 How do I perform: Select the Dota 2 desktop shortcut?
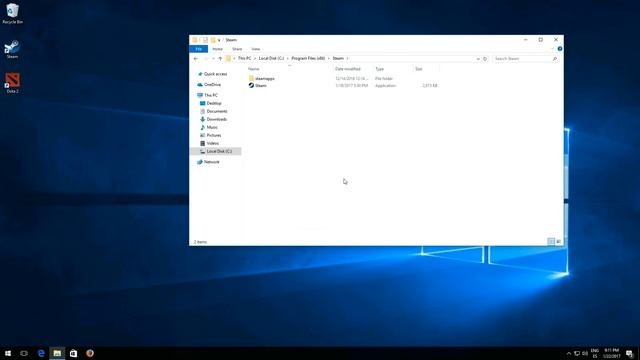click(x=12, y=83)
